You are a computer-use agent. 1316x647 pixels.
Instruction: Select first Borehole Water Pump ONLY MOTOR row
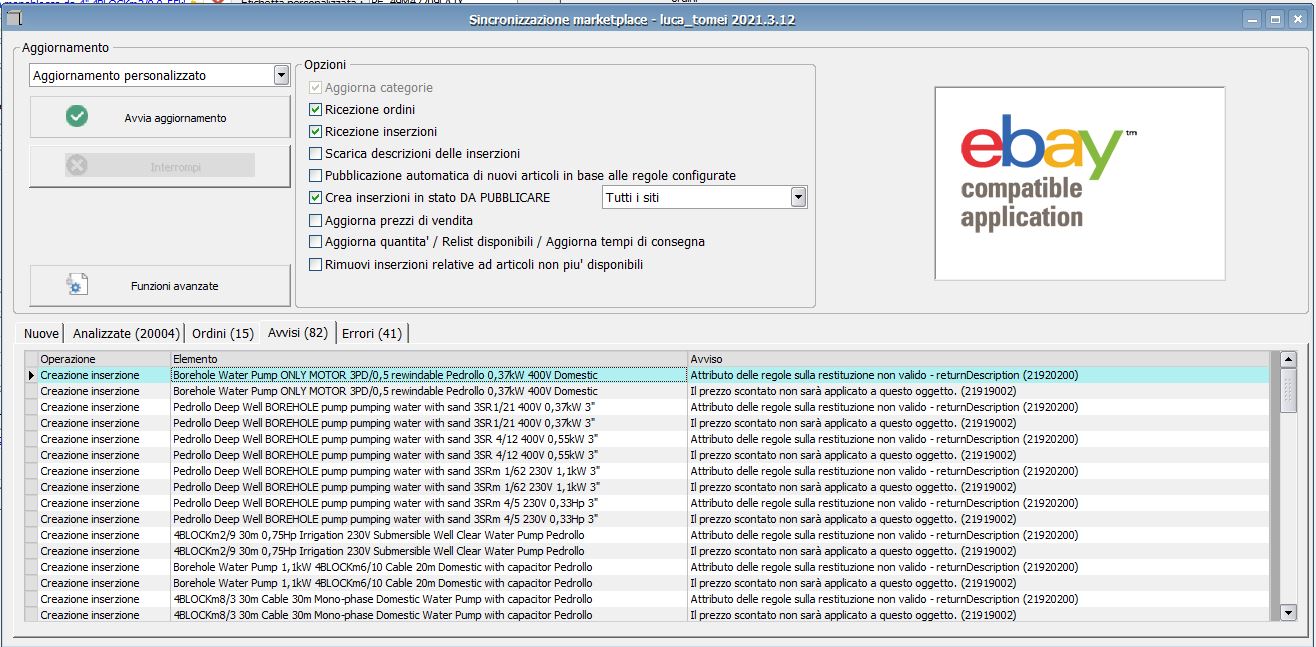point(429,375)
